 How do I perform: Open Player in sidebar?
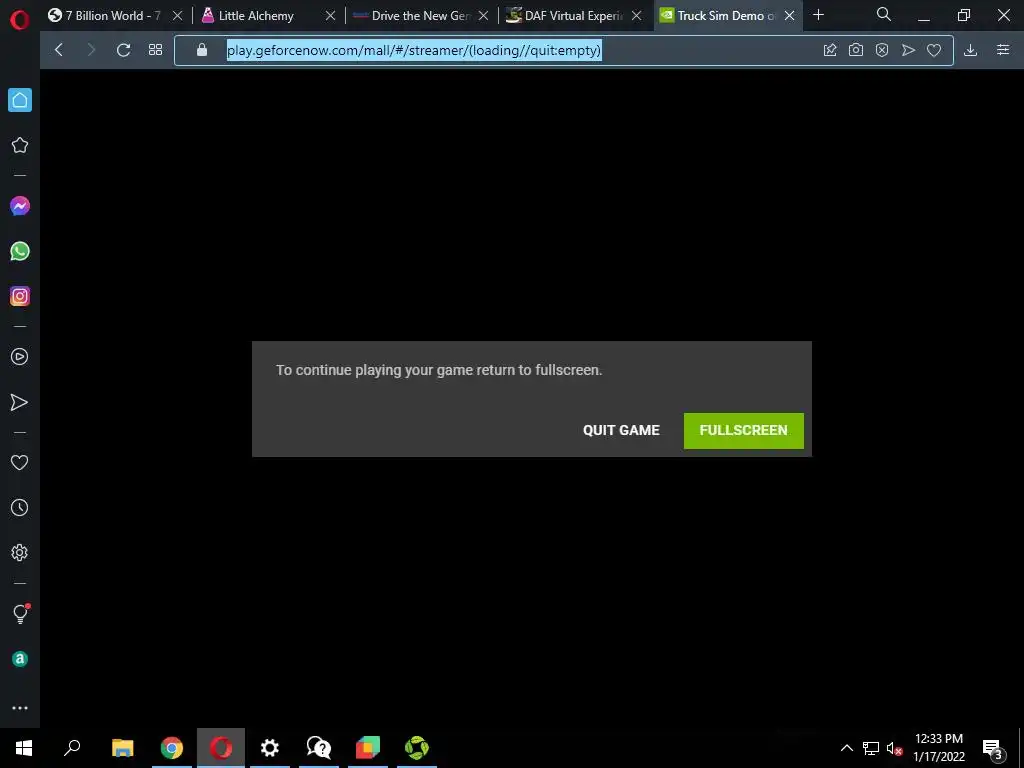[20, 357]
